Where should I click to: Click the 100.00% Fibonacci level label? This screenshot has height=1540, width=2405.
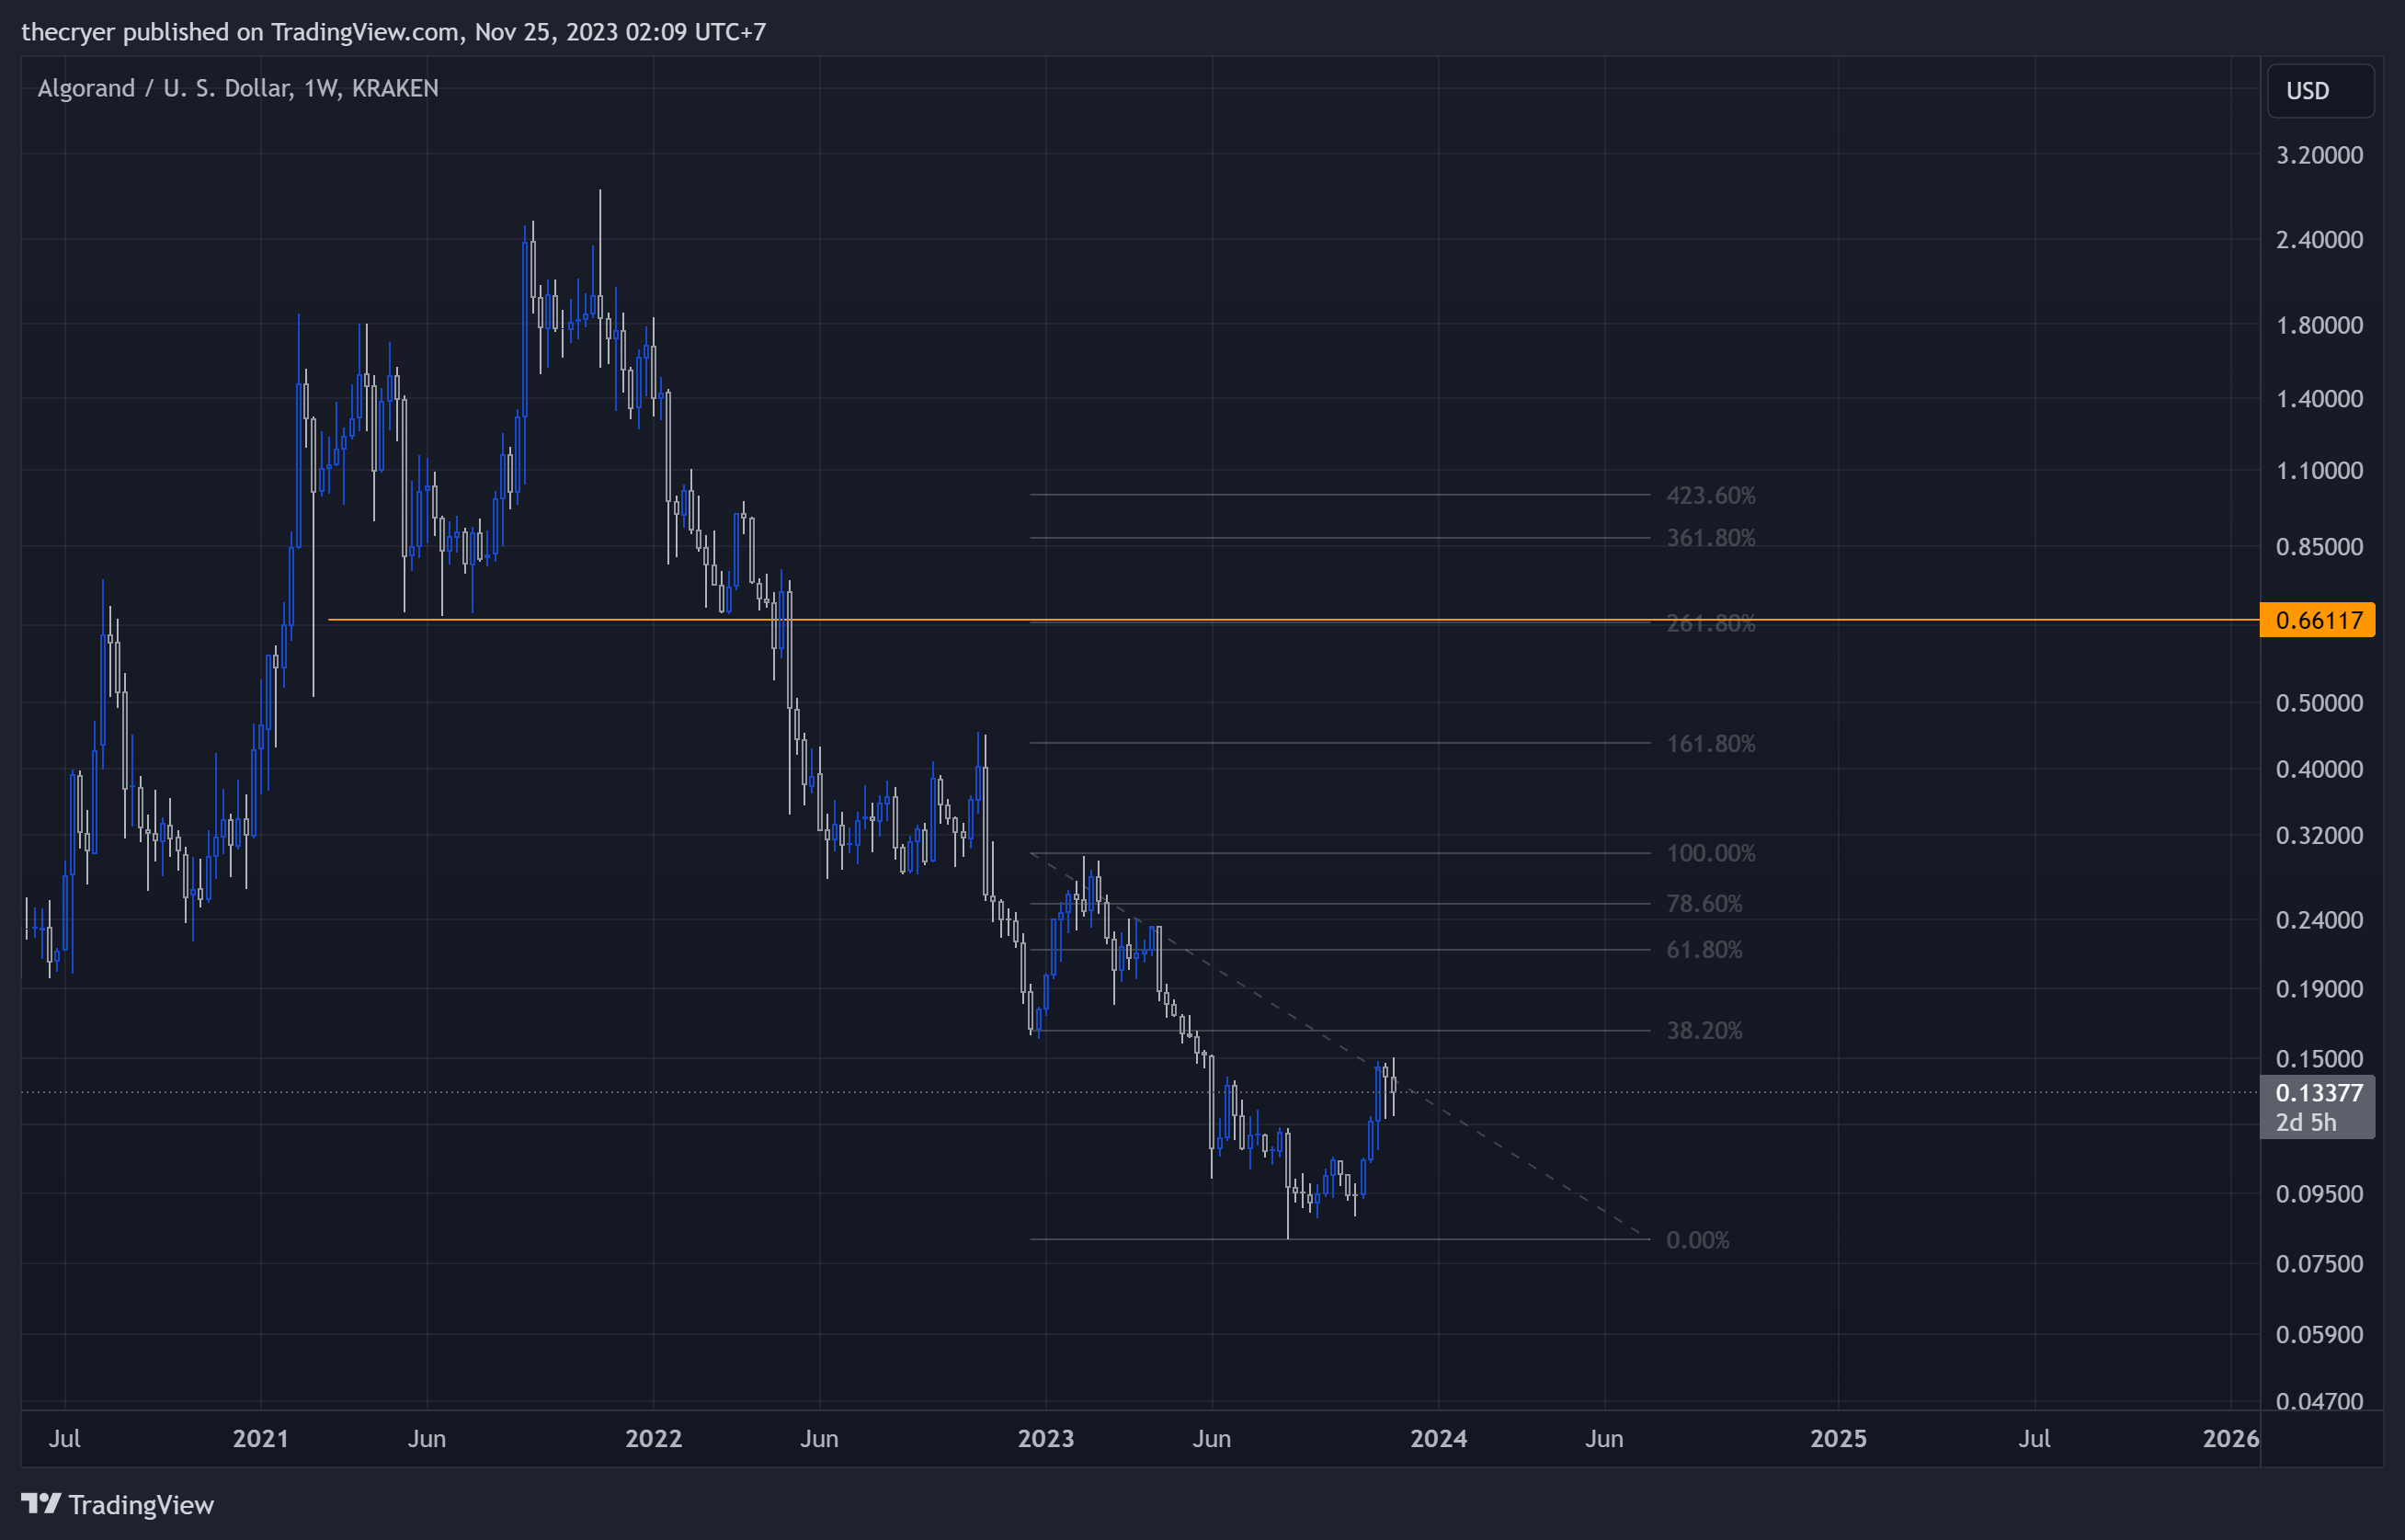point(1711,853)
